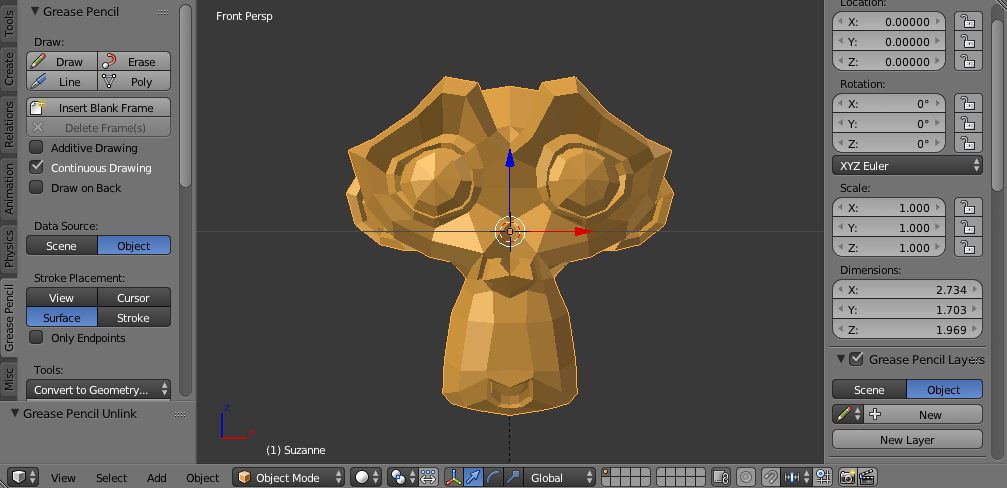Click Insert Blank Frame button
The height and width of the screenshot is (488, 1007).
98,108
